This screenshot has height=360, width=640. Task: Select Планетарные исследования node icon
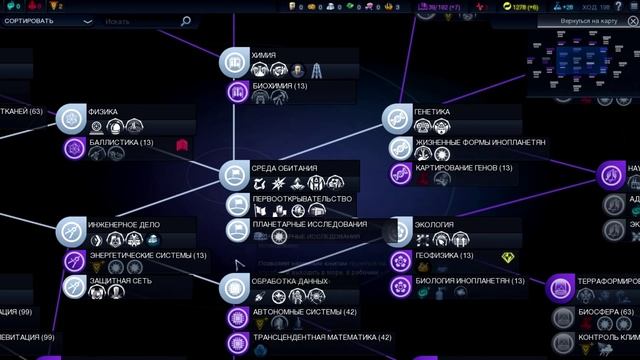(x=238, y=230)
